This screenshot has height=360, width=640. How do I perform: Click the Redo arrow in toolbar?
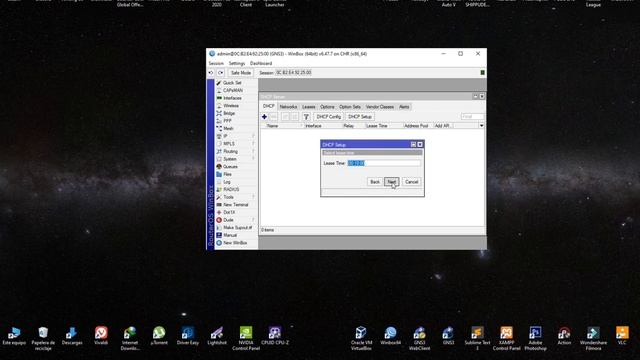pos(221,73)
